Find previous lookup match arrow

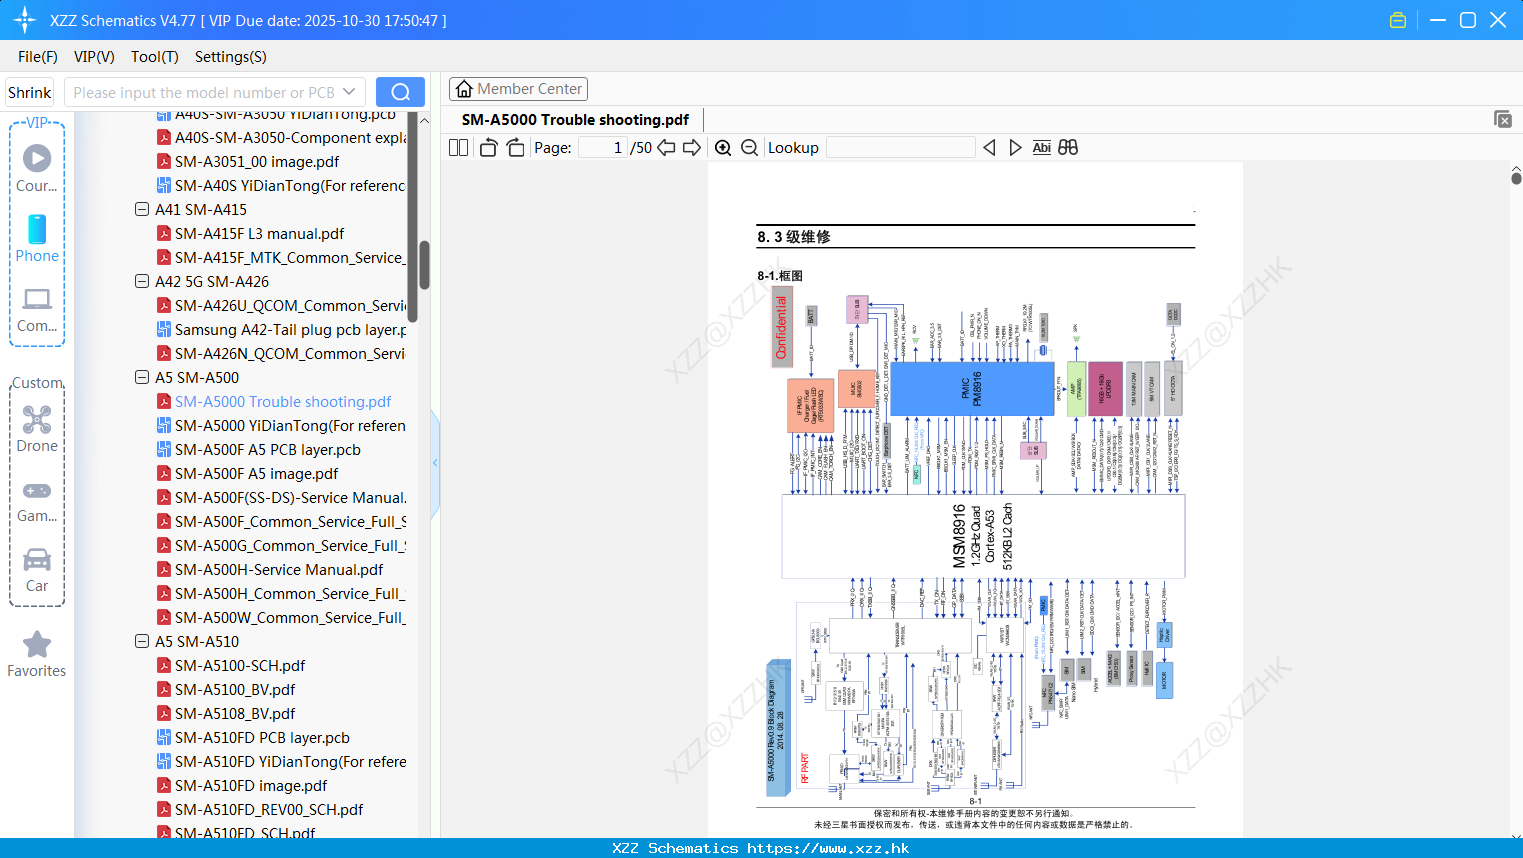(989, 148)
